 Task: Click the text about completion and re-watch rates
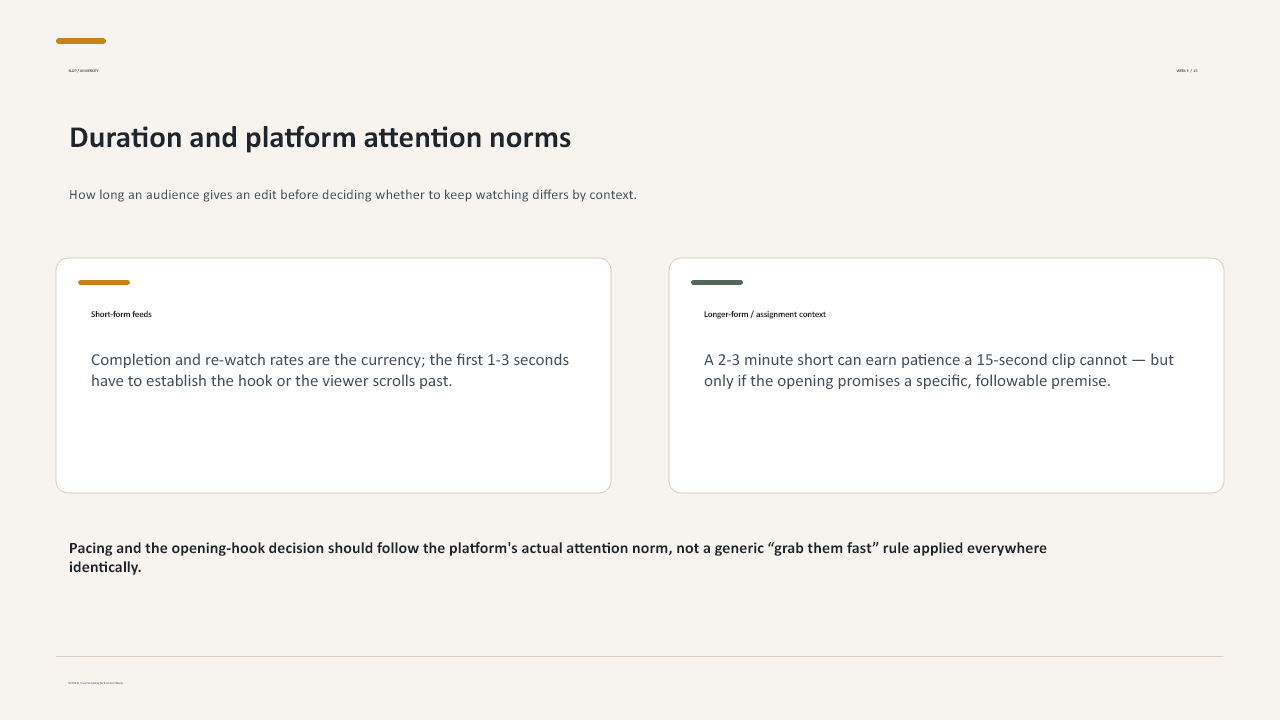point(330,370)
